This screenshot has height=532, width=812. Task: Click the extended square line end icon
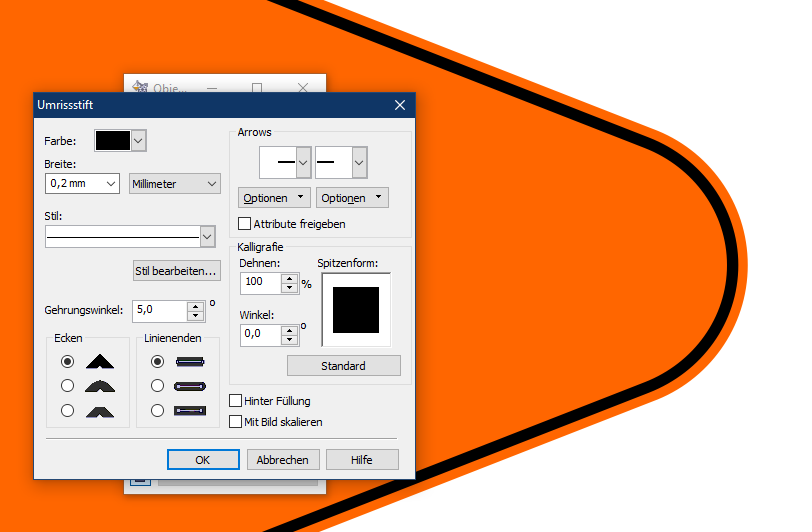[190, 411]
